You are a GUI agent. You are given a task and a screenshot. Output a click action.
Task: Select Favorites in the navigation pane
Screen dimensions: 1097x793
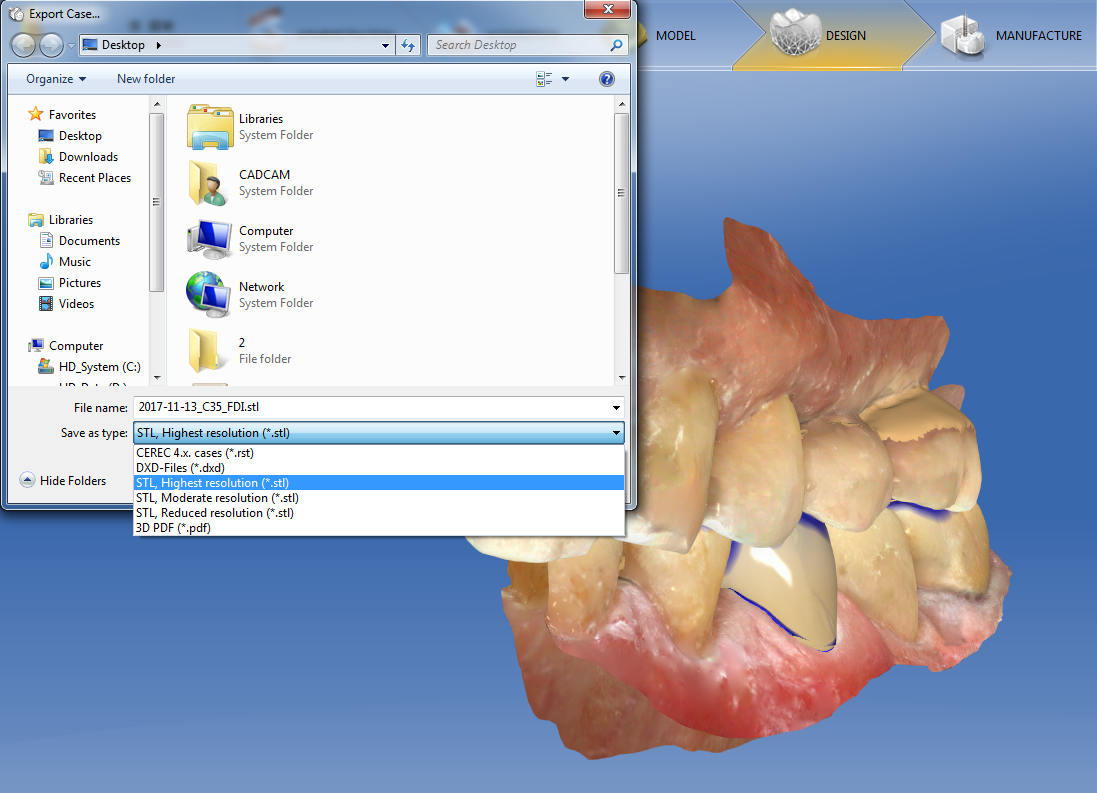tap(62, 114)
